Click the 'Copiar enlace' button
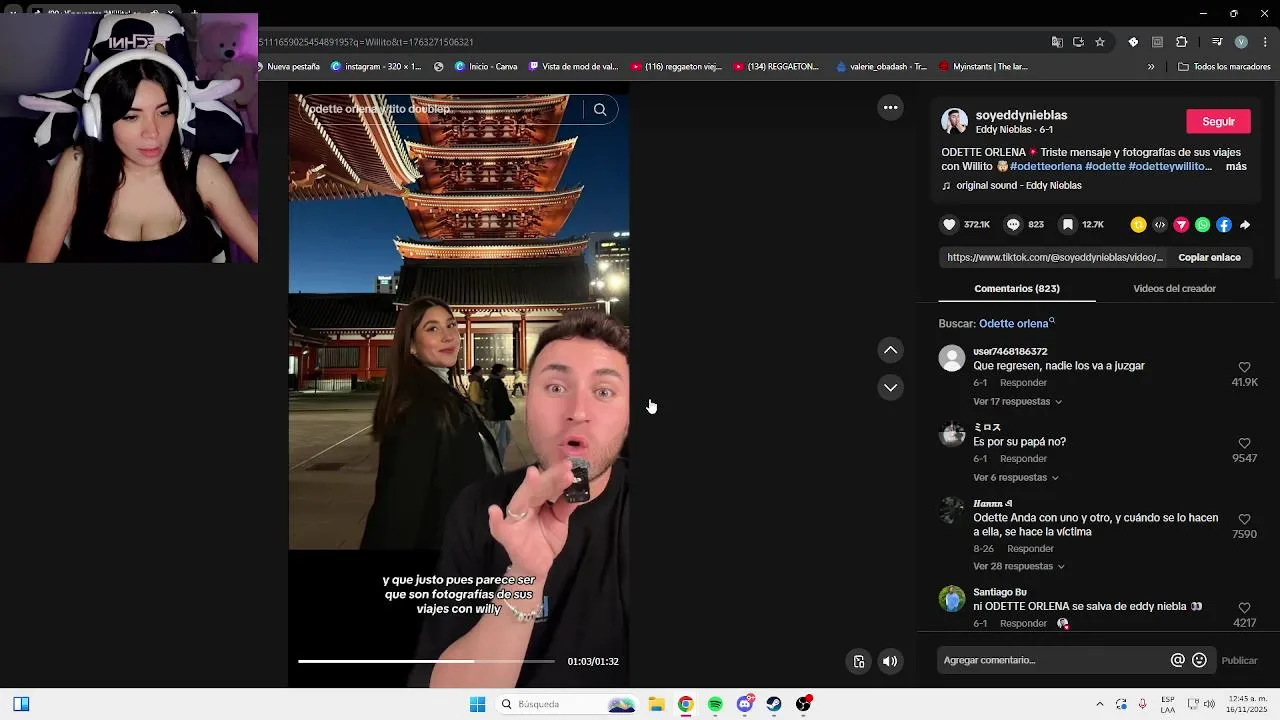1280x720 pixels. click(x=1209, y=257)
